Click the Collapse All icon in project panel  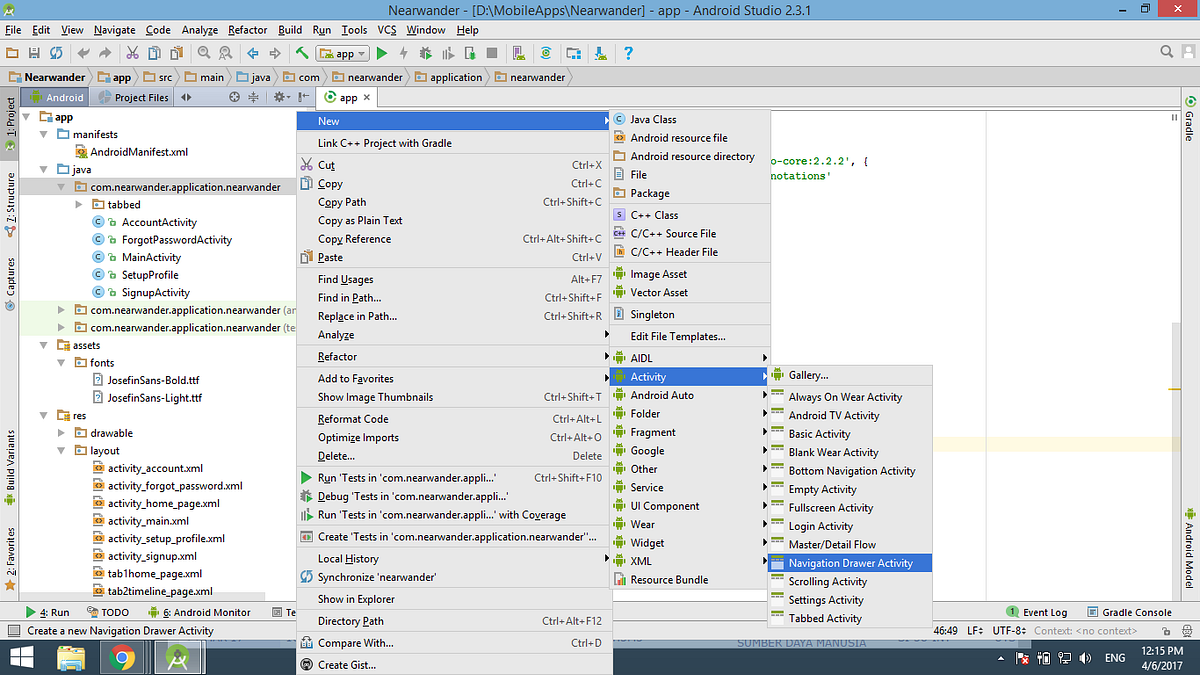[254, 97]
